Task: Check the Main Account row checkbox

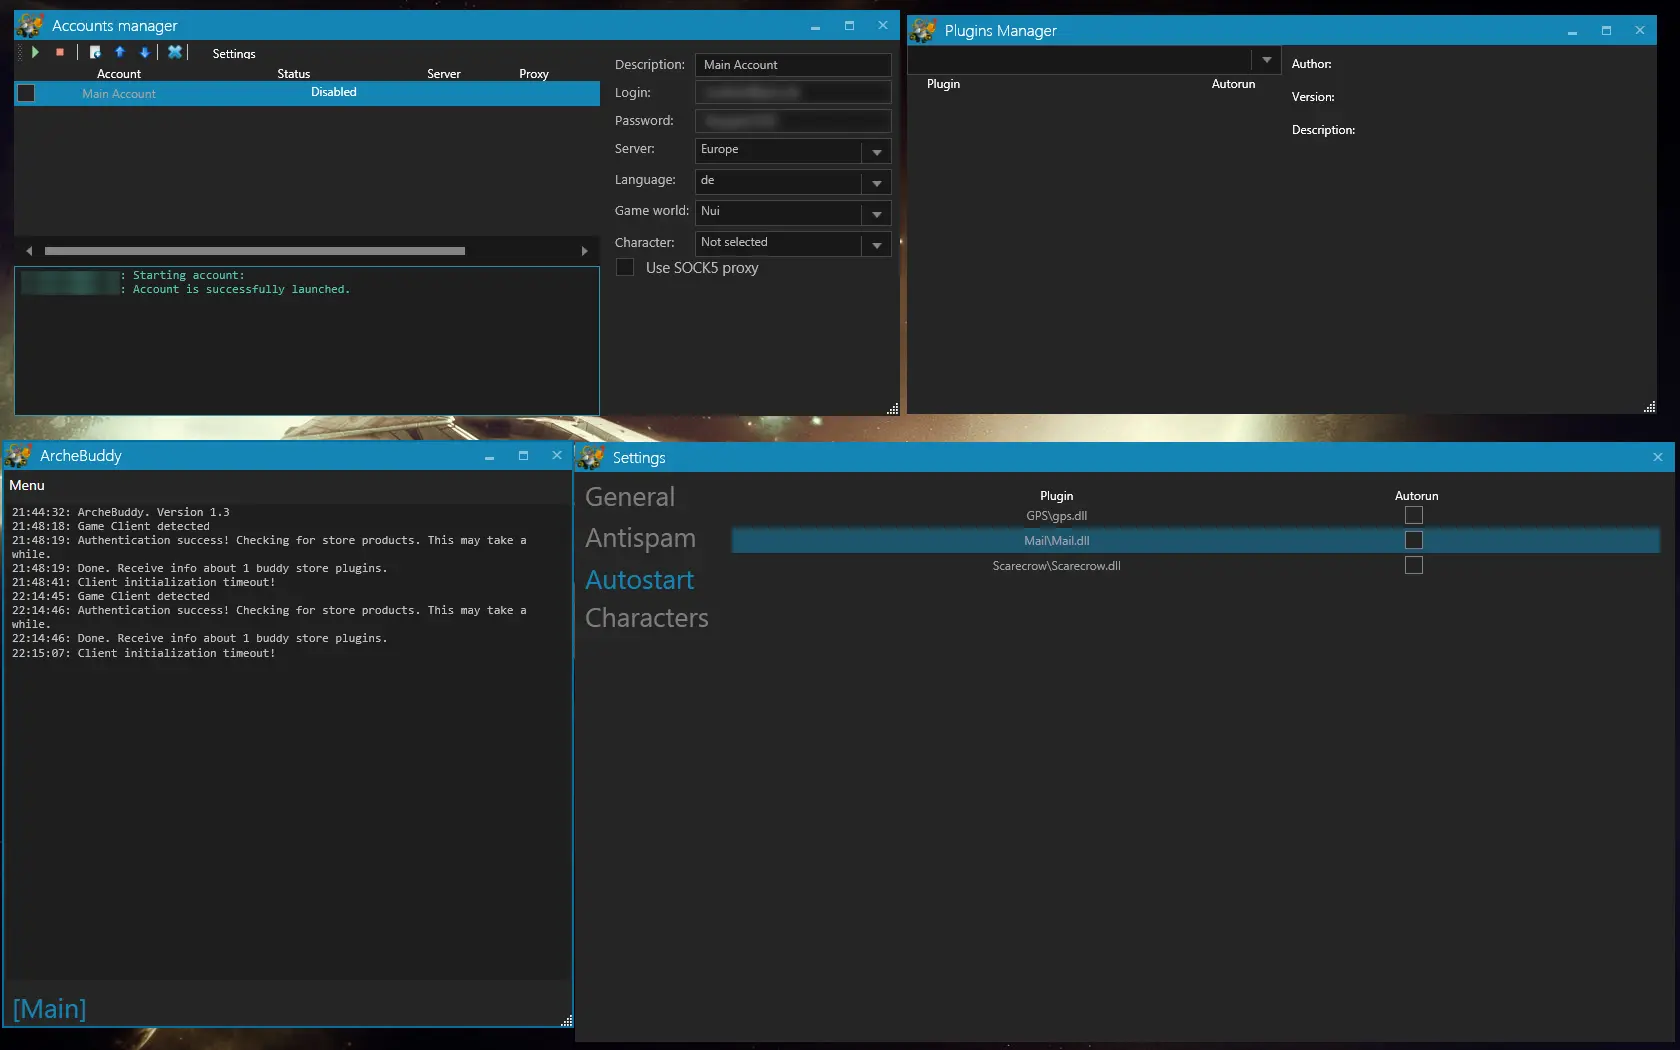Action: point(27,93)
